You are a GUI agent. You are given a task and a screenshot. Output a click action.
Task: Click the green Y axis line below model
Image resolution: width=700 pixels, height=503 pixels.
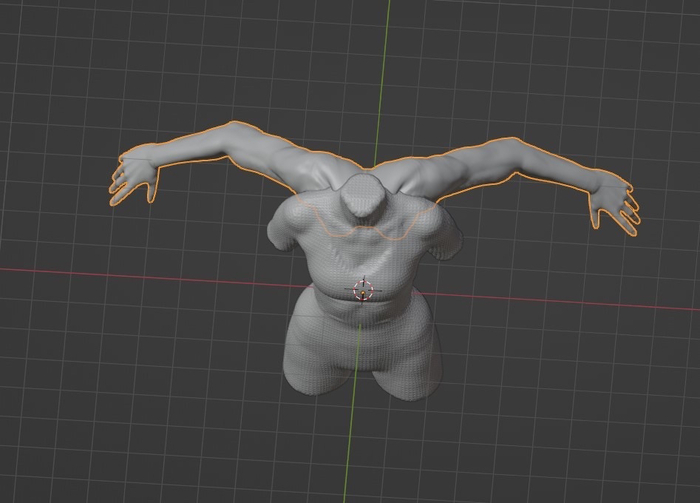click(350, 450)
